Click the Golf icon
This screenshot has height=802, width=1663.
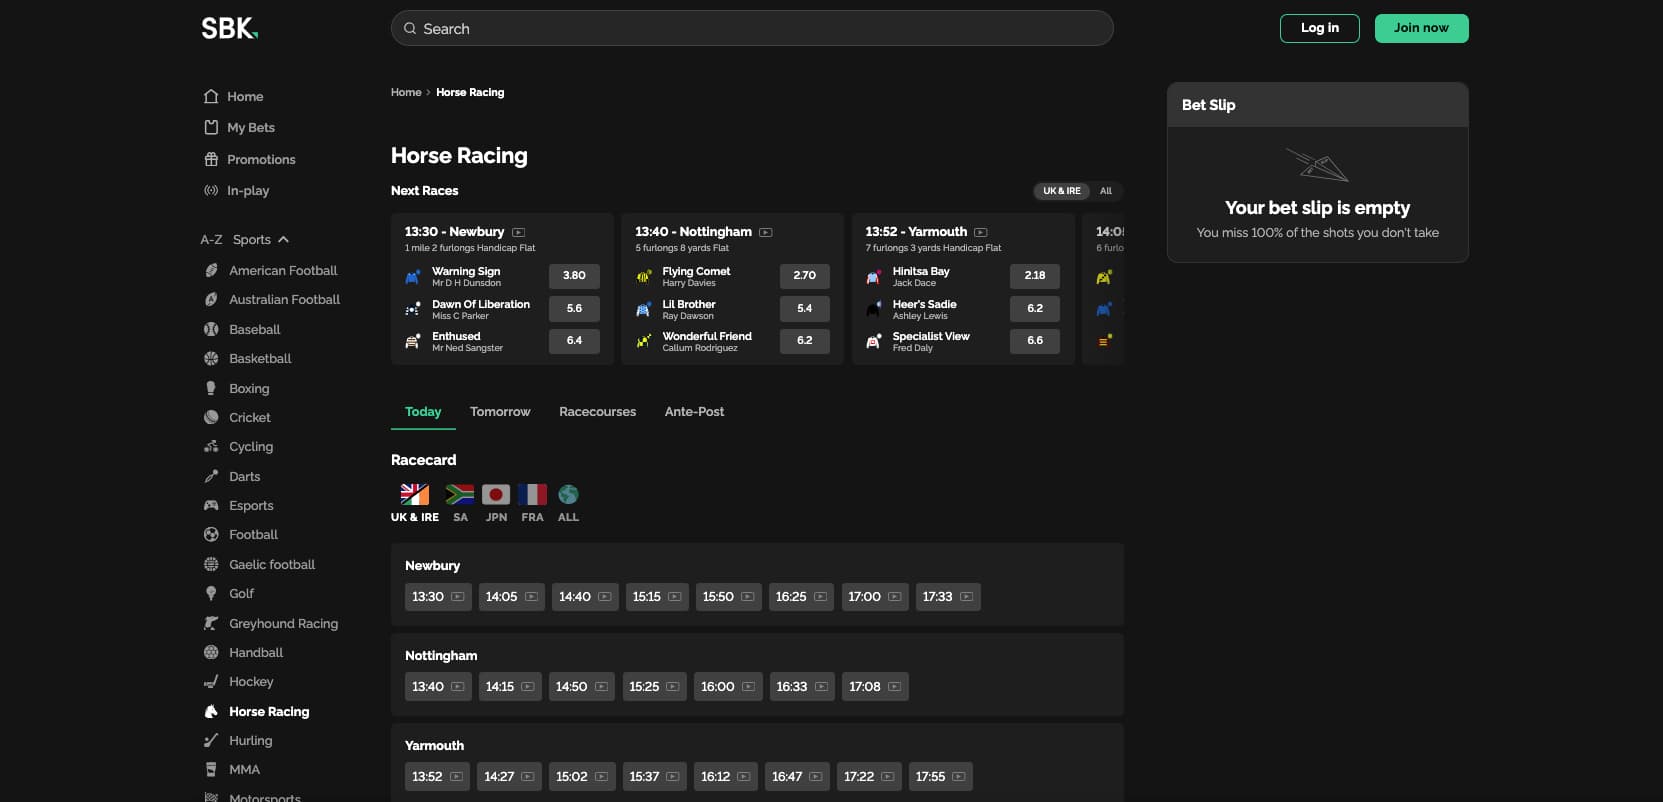tap(211, 594)
